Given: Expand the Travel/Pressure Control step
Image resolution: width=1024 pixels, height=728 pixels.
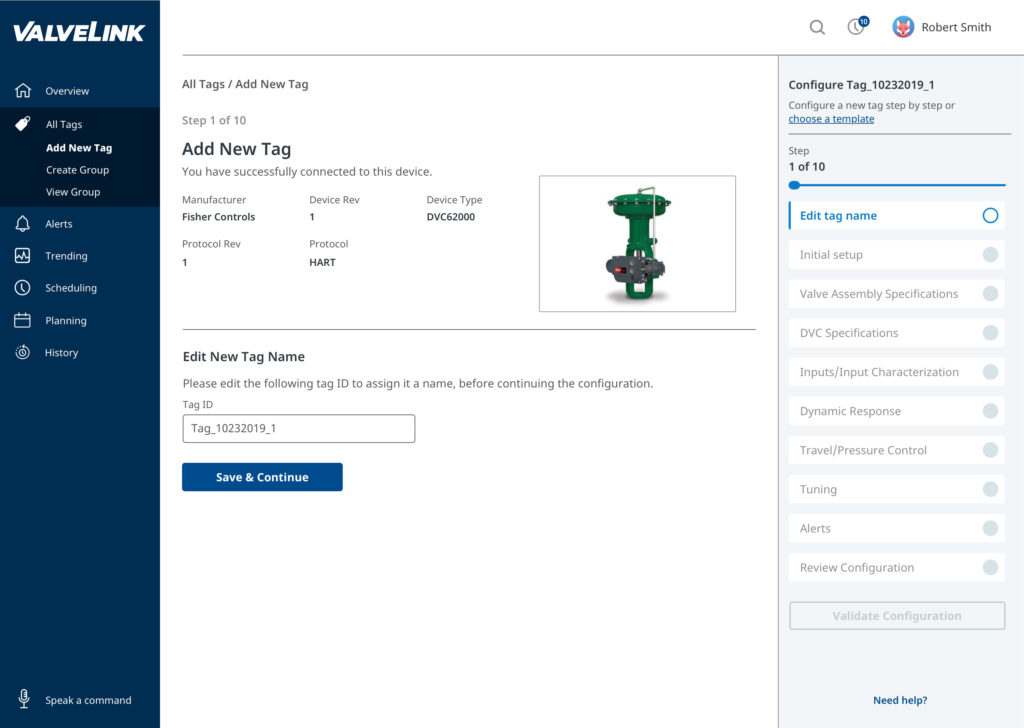Looking at the screenshot, I should pos(990,450).
